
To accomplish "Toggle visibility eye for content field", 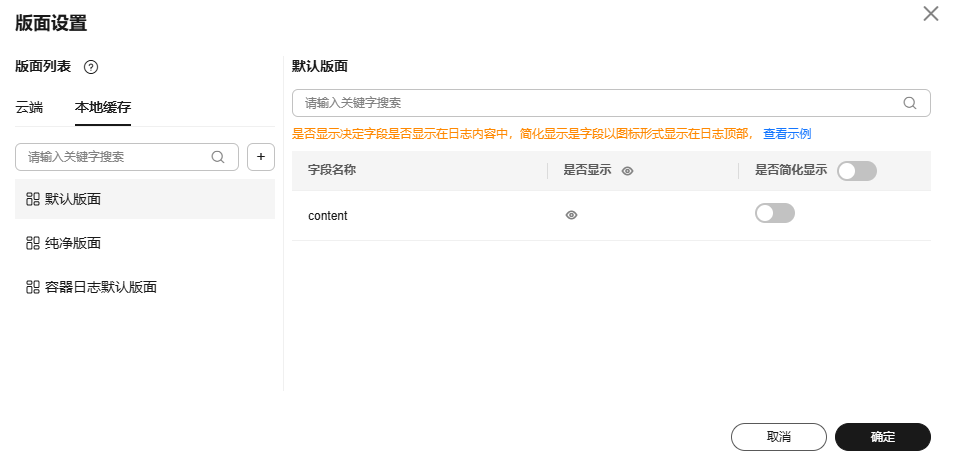I will (x=571, y=215).
